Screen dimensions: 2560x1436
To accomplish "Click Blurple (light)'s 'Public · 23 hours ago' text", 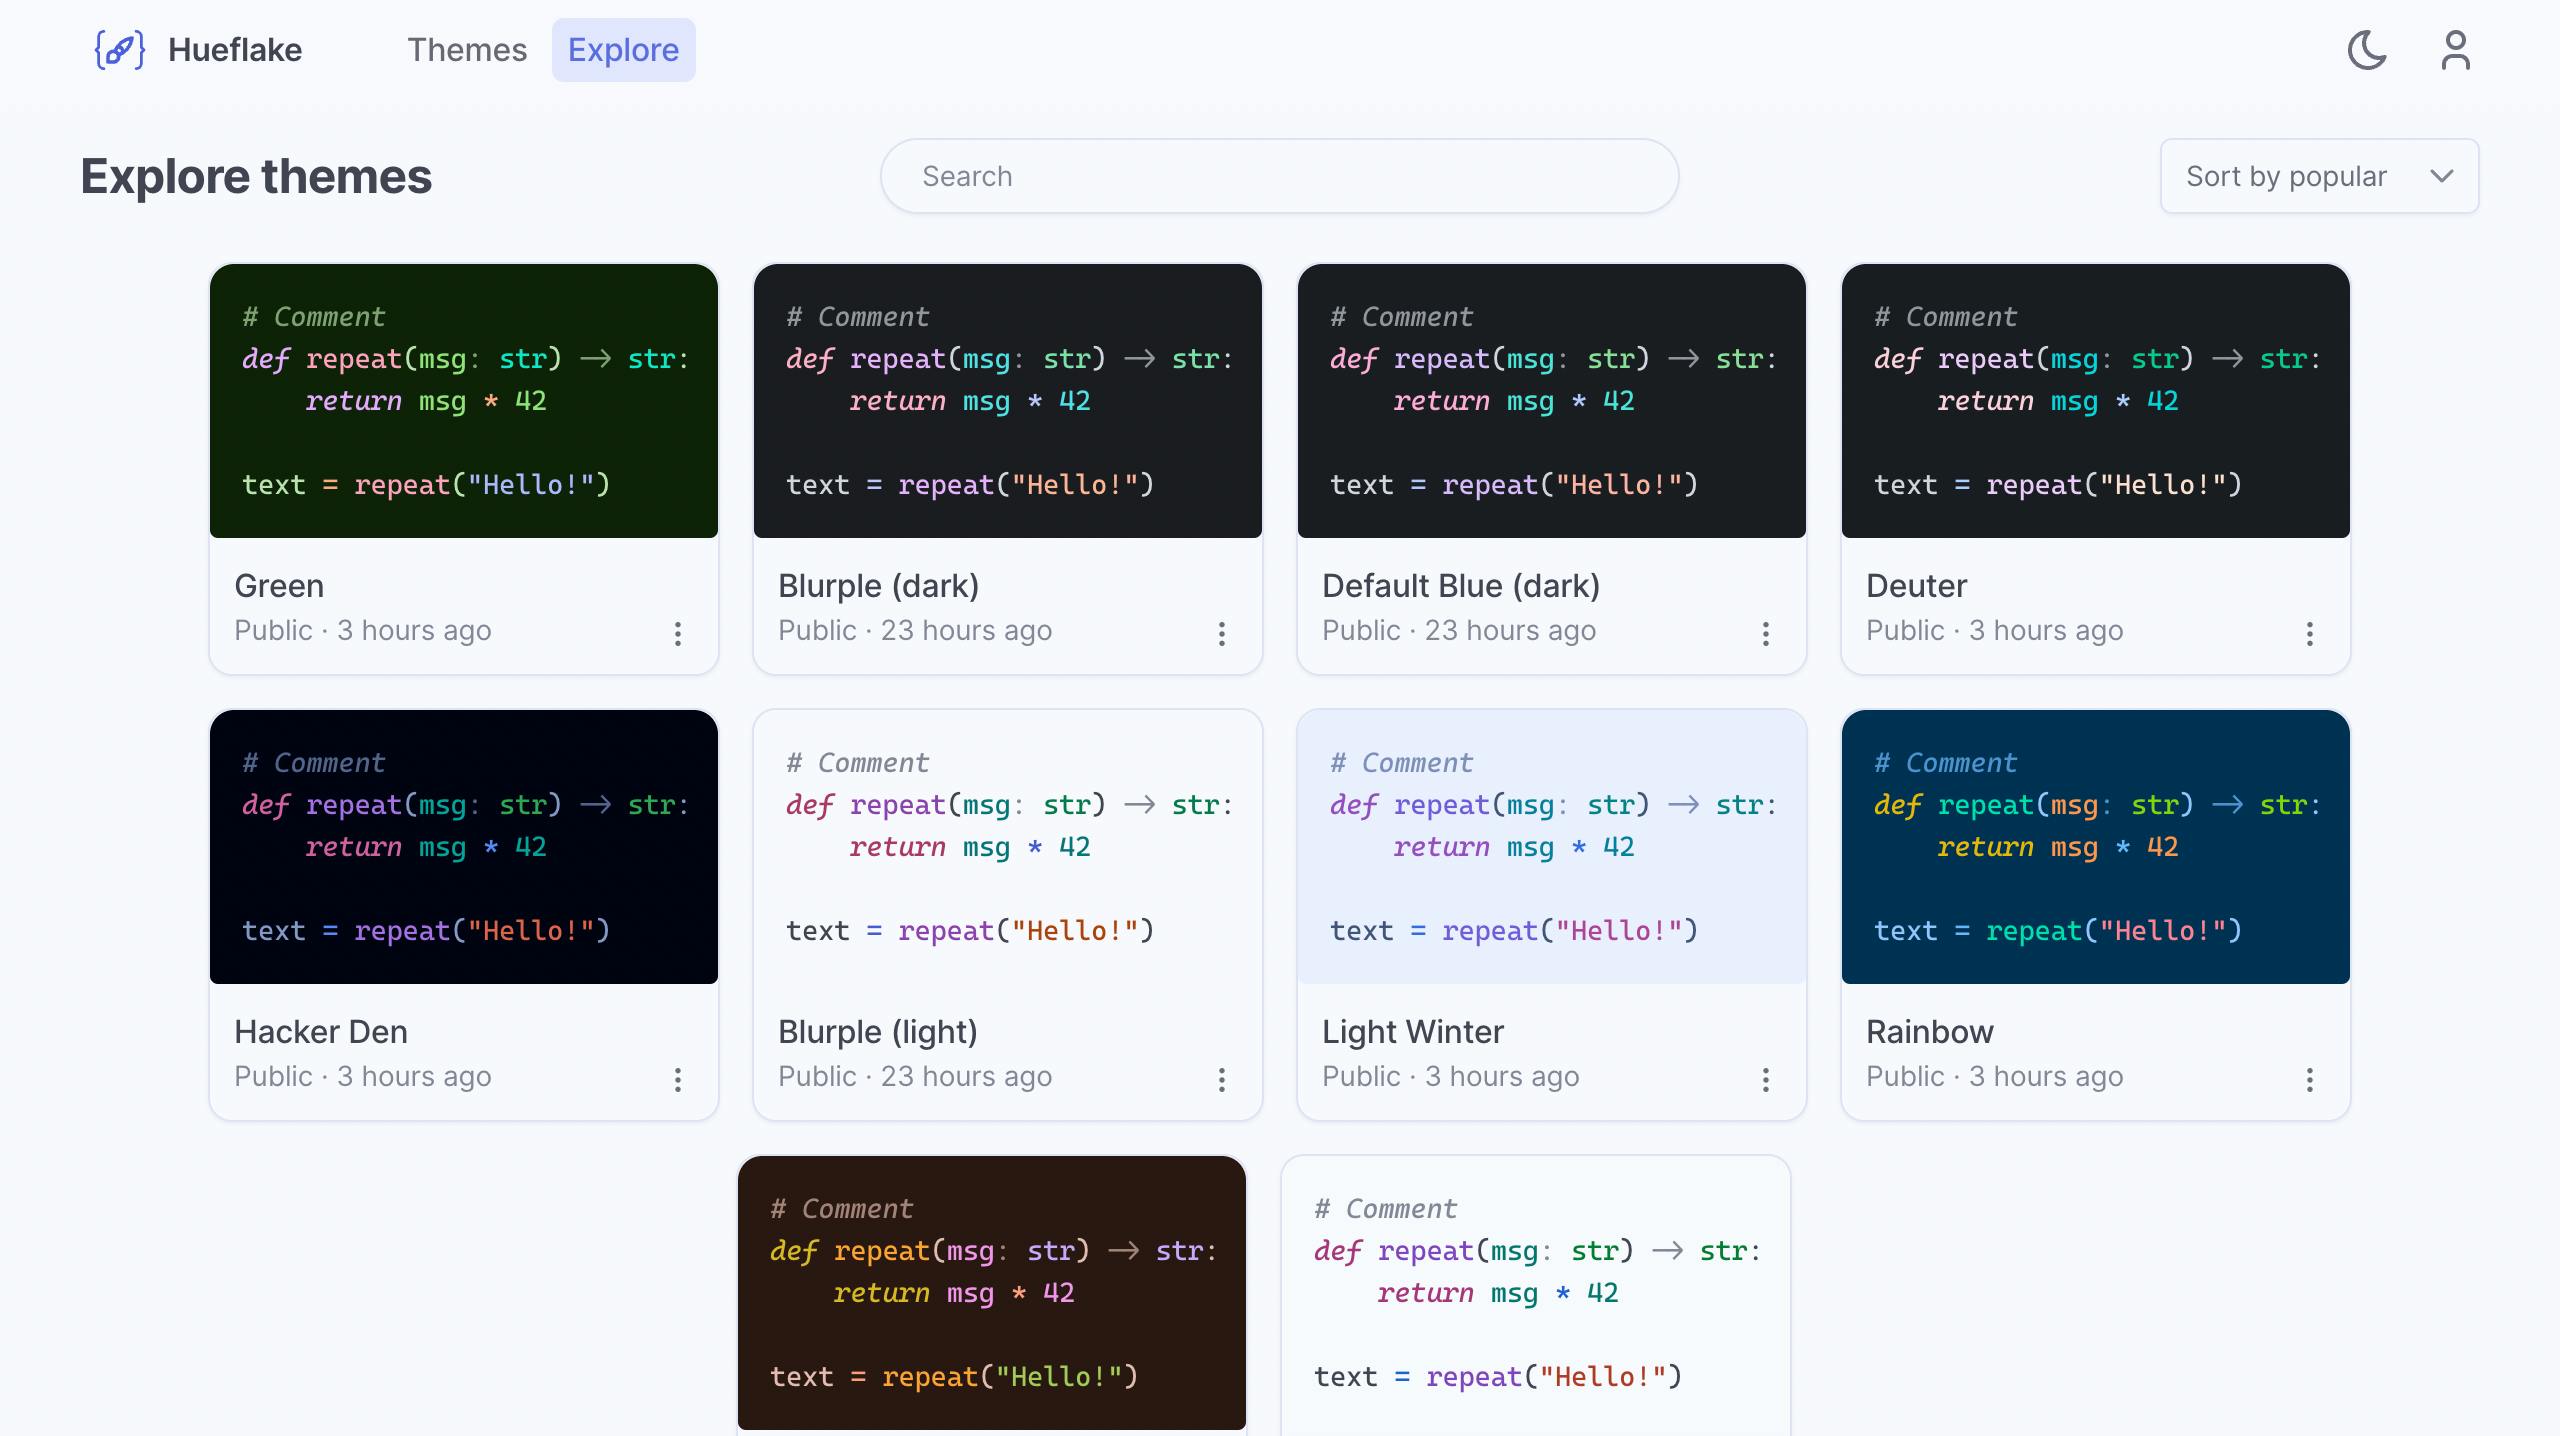I will (915, 1076).
